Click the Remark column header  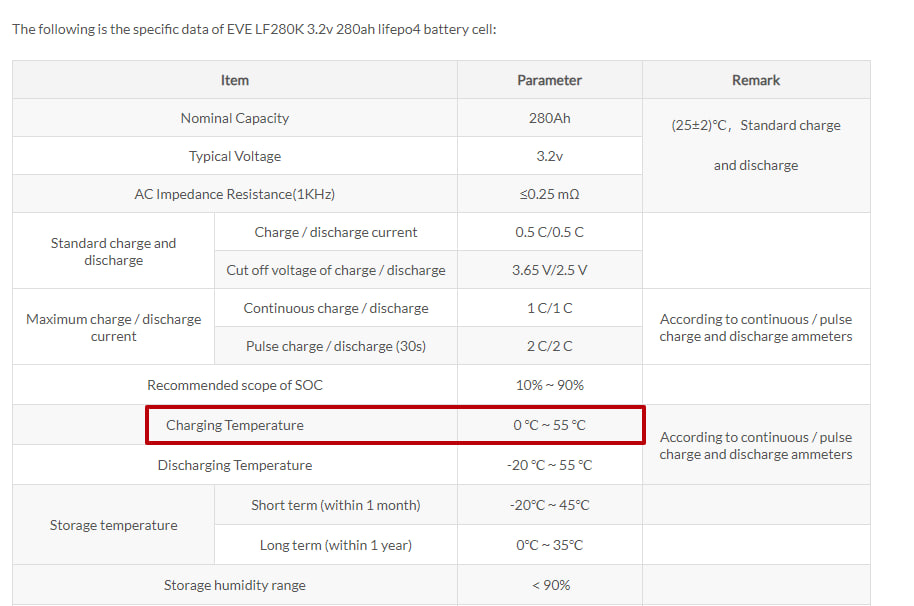pos(756,80)
